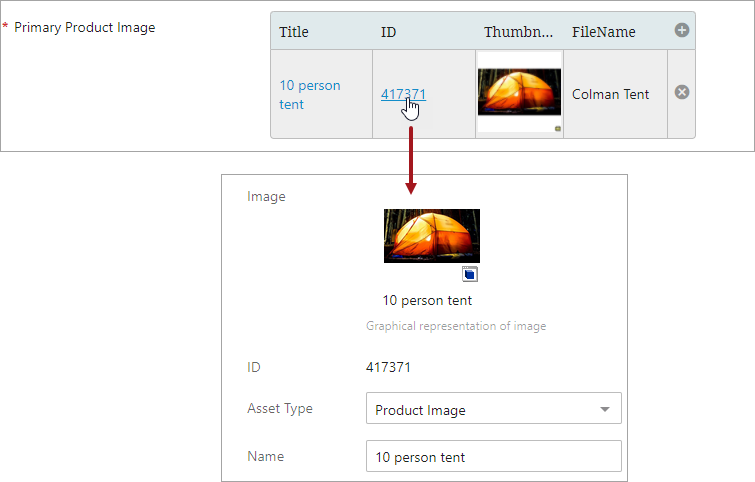Click the tent thumbnail in the table row
The image size is (755, 482).
(x=519, y=92)
